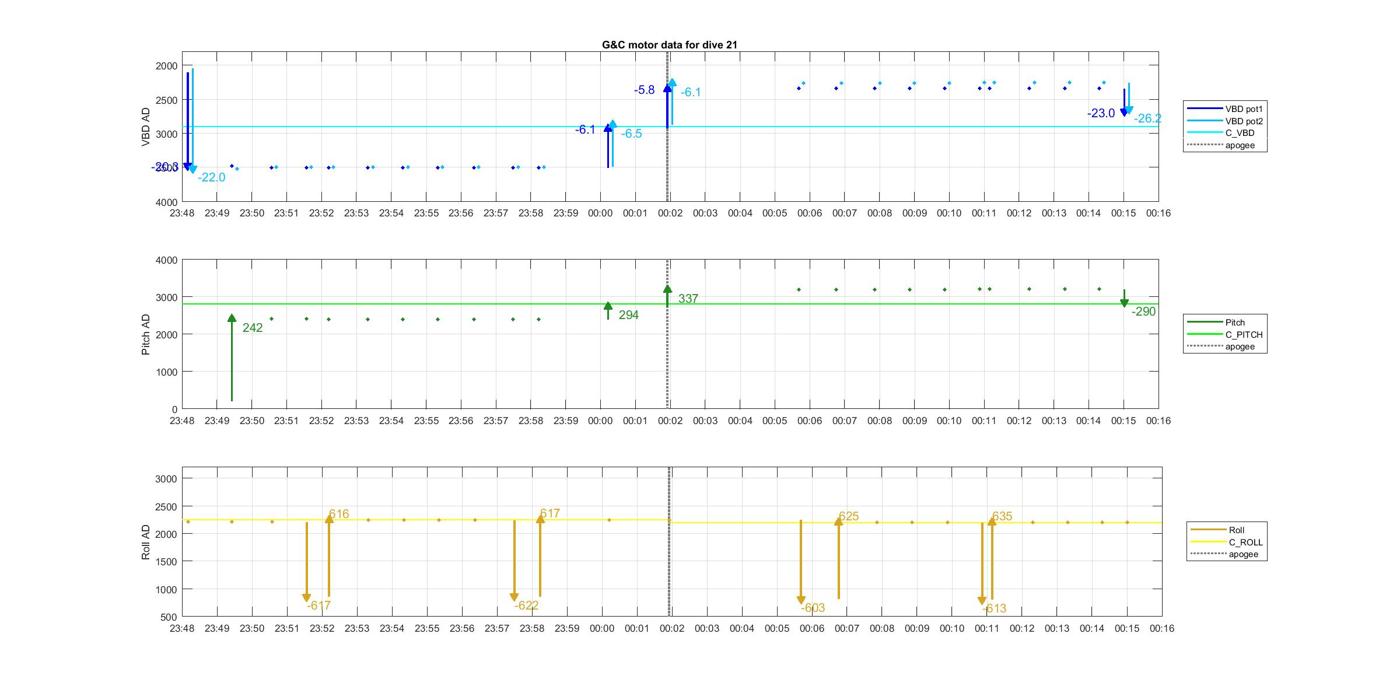The height and width of the screenshot is (693, 1400).
Task: Click the '616' roll annotation
Action: pos(339,514)
